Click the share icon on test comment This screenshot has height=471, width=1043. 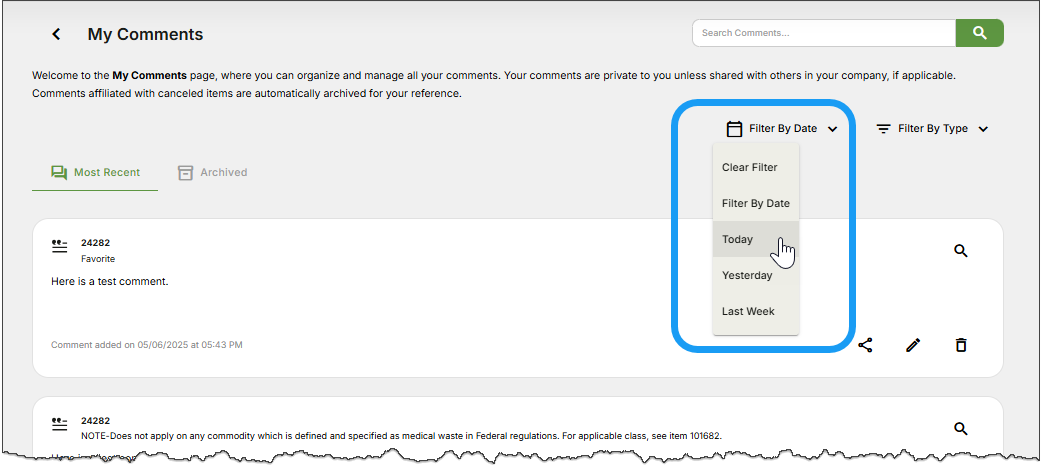865,345
